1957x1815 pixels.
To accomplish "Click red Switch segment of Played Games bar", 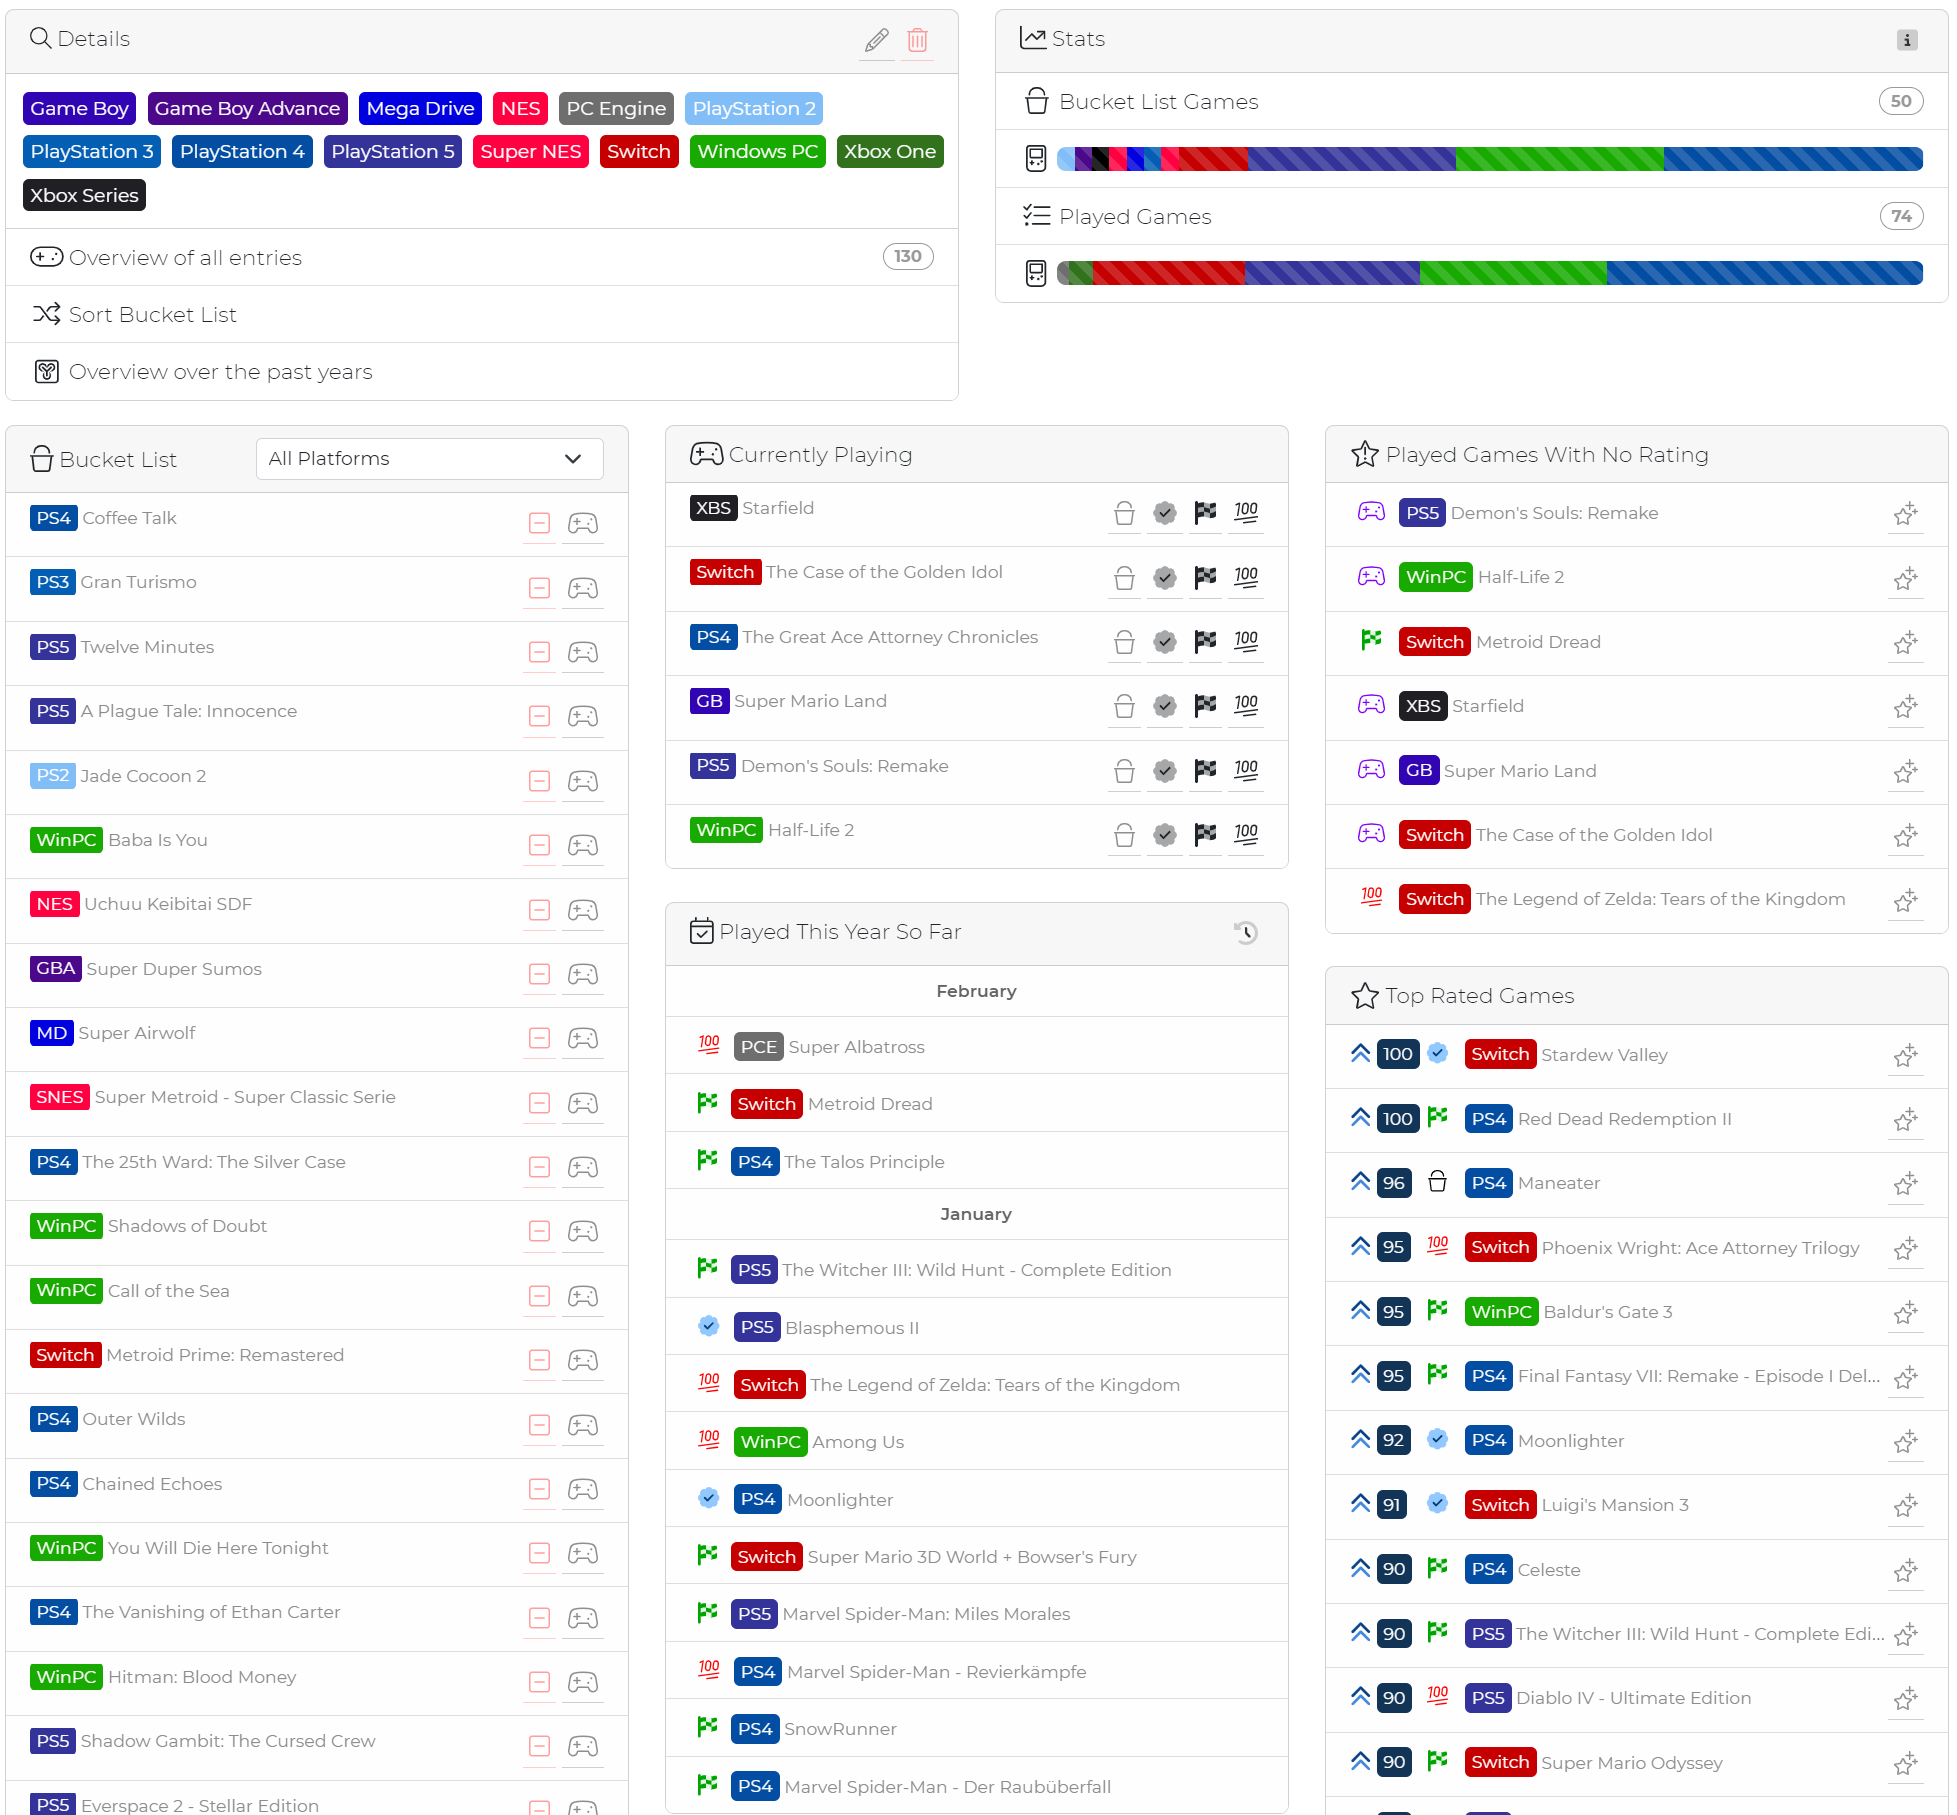I will point(1169,273).
